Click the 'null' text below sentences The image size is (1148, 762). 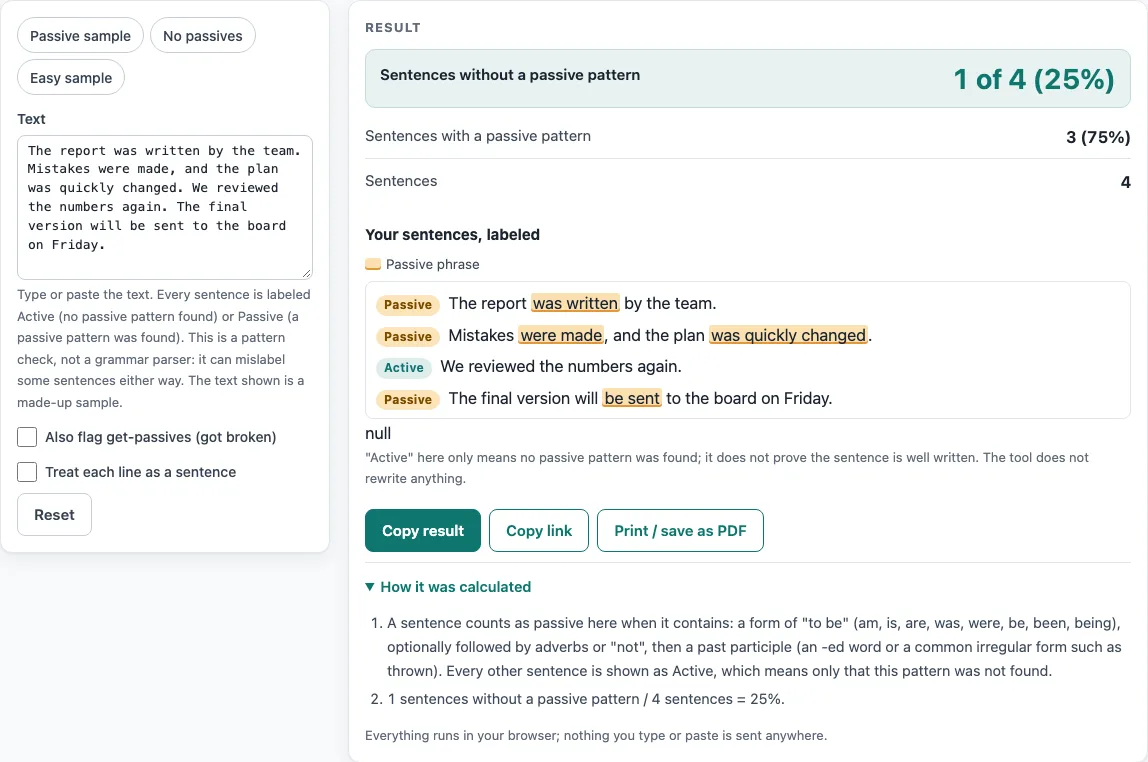click(x=378, y=433)
